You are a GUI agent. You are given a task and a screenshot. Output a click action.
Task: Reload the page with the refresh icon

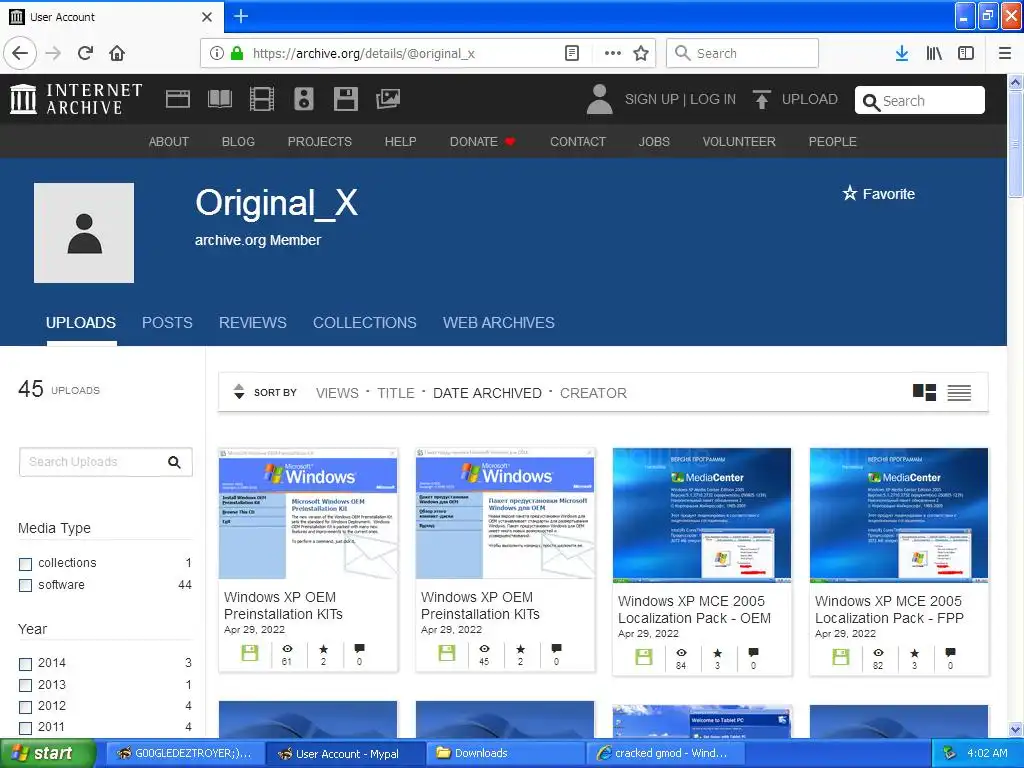(x=86, y=53)
